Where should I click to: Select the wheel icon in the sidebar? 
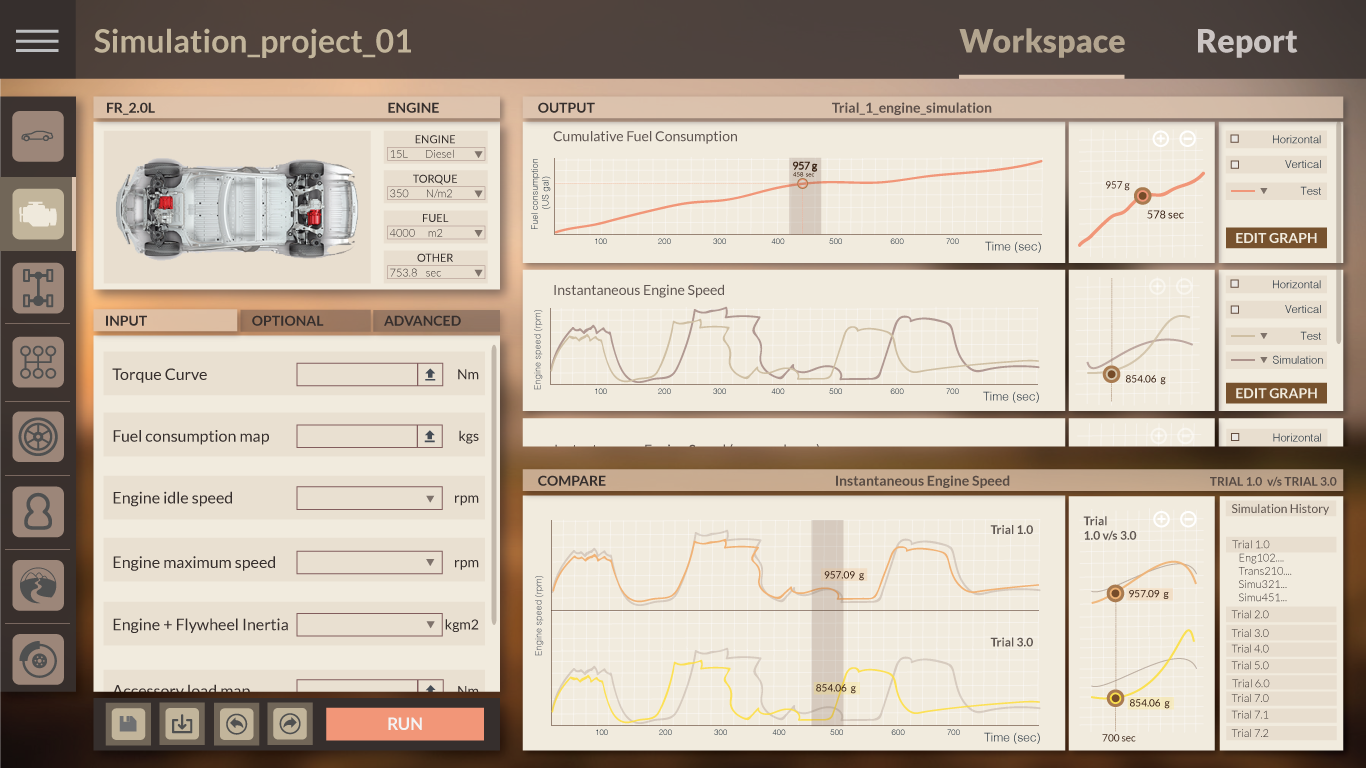point(37,437)
